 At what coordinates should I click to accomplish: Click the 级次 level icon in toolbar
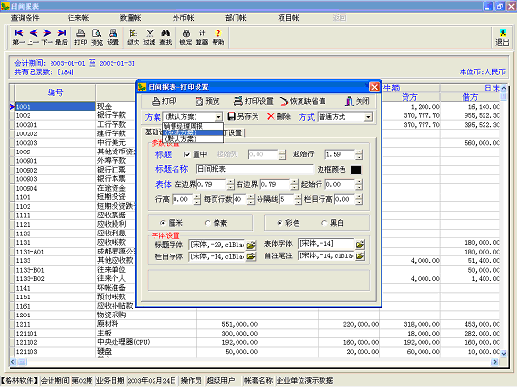click(x=133, y=37)
